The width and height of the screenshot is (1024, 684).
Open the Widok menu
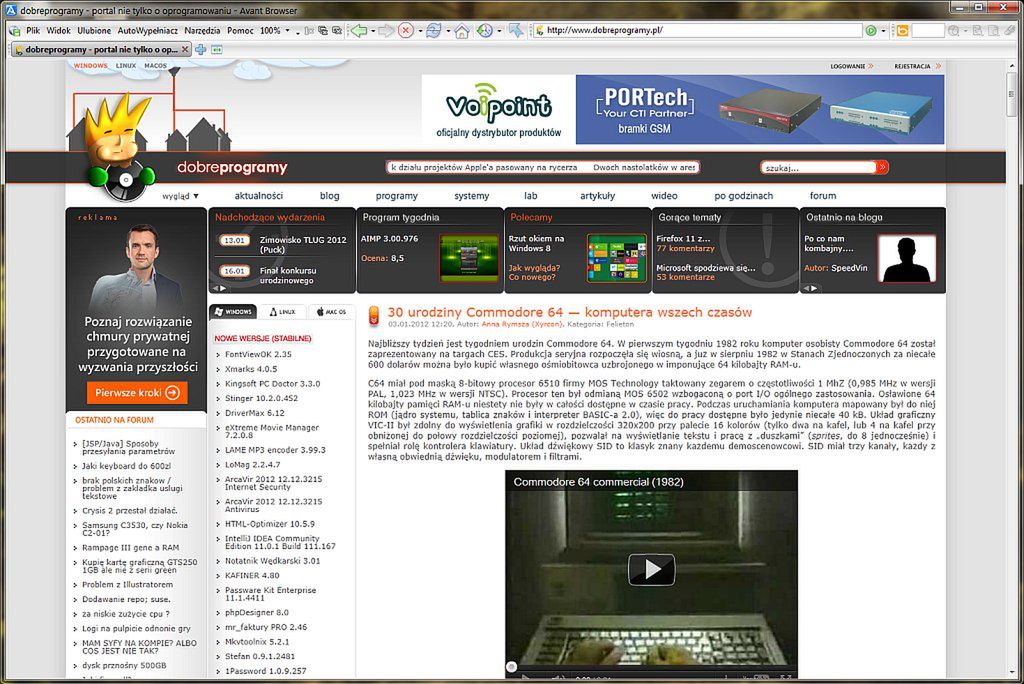(x=58, y=31)
